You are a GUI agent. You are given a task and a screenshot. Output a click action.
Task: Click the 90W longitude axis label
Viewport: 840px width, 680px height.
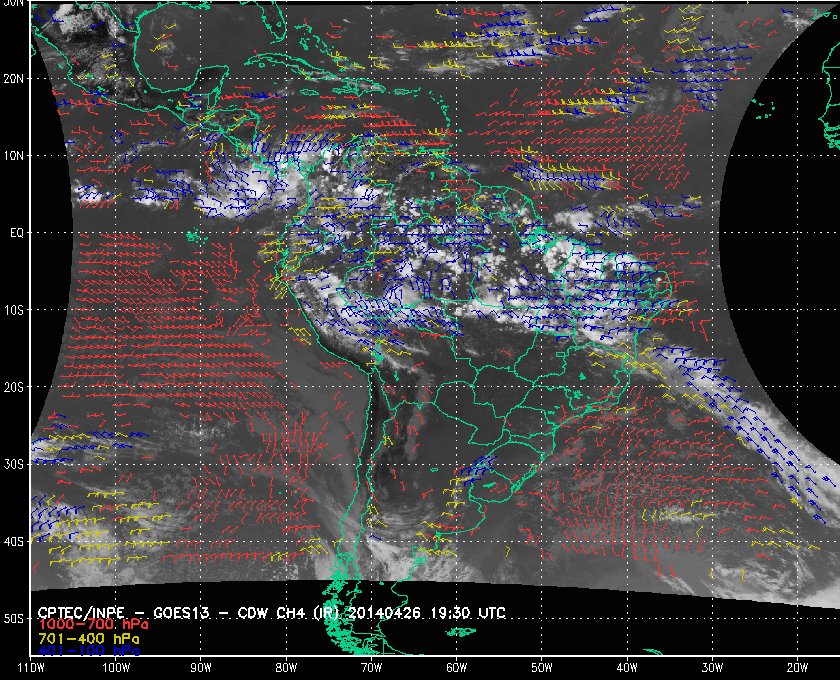click(x=201, y=667)
